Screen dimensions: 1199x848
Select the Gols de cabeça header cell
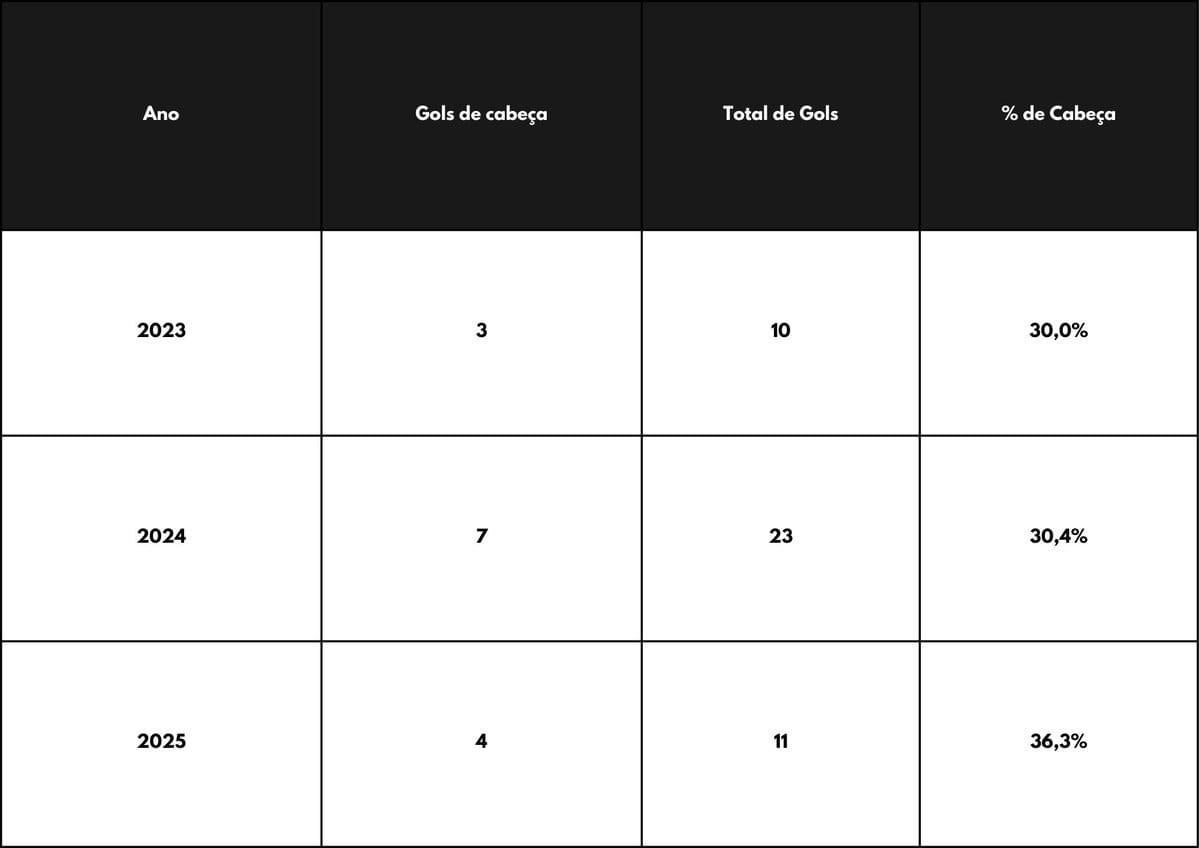tap(481, 114)
